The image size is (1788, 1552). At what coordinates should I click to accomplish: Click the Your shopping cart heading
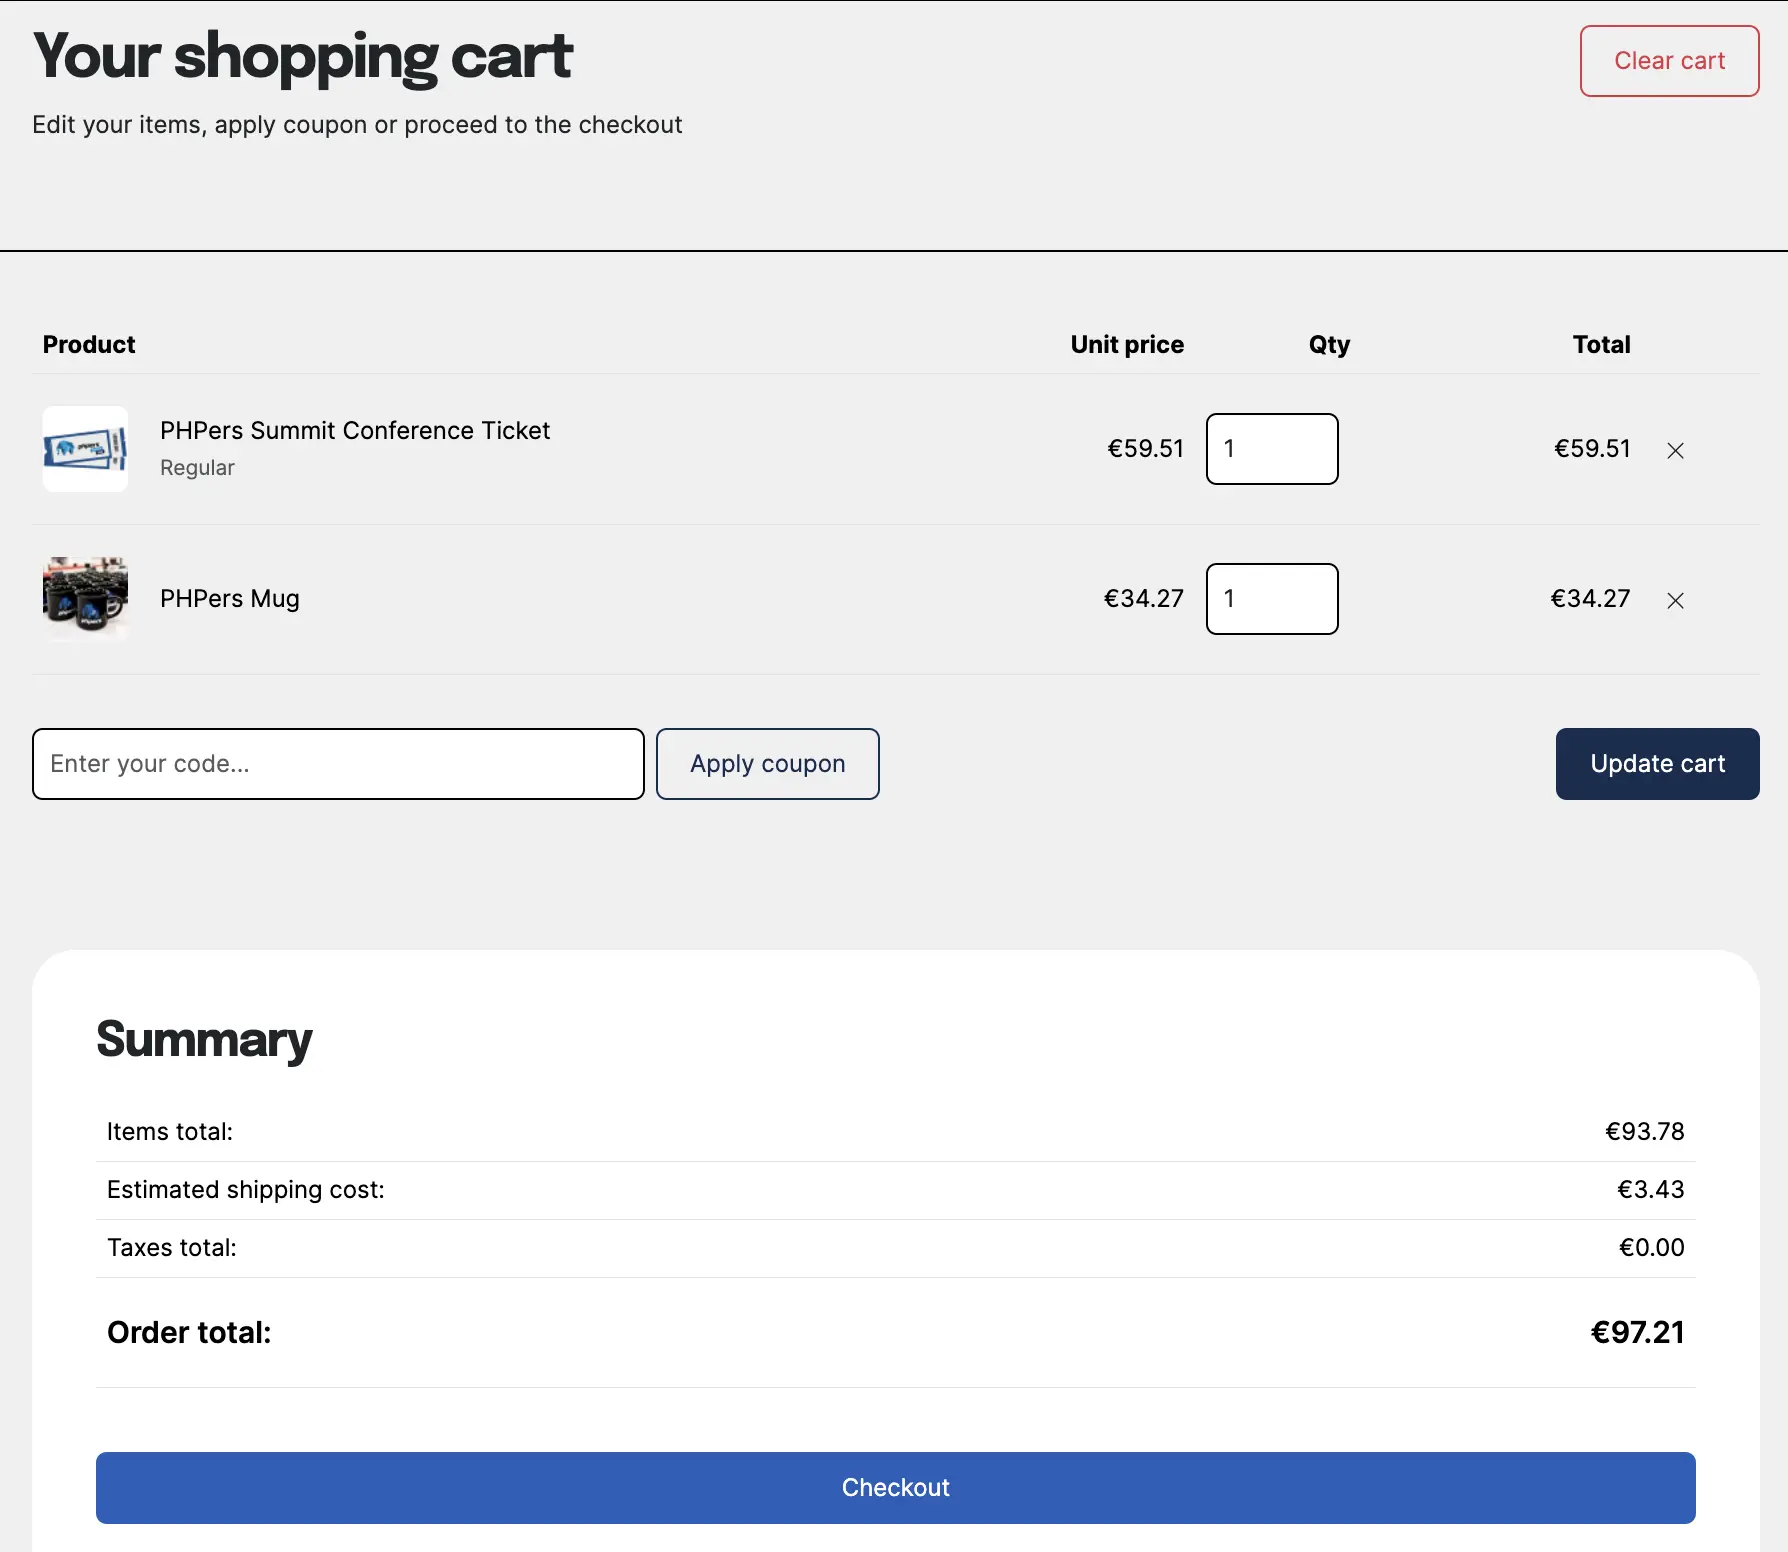pos(302,56)
